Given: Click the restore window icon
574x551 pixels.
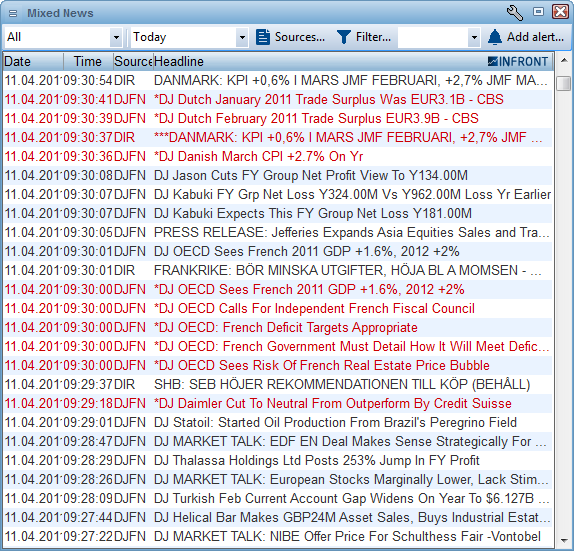Looking at the screenshot, I should [538, 12].
